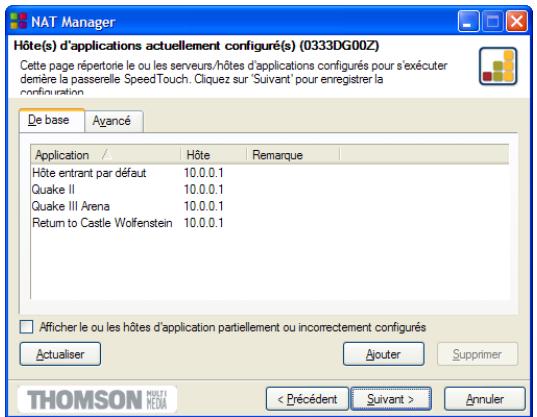Close the NAT Manager window
Viewport: 537px width, 417px height.
517,21
